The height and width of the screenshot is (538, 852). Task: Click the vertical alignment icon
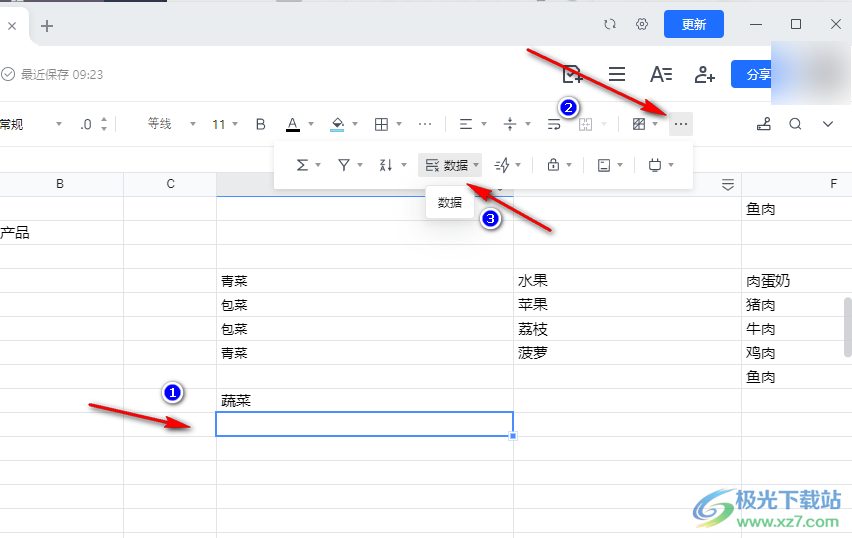coord(510,124)
